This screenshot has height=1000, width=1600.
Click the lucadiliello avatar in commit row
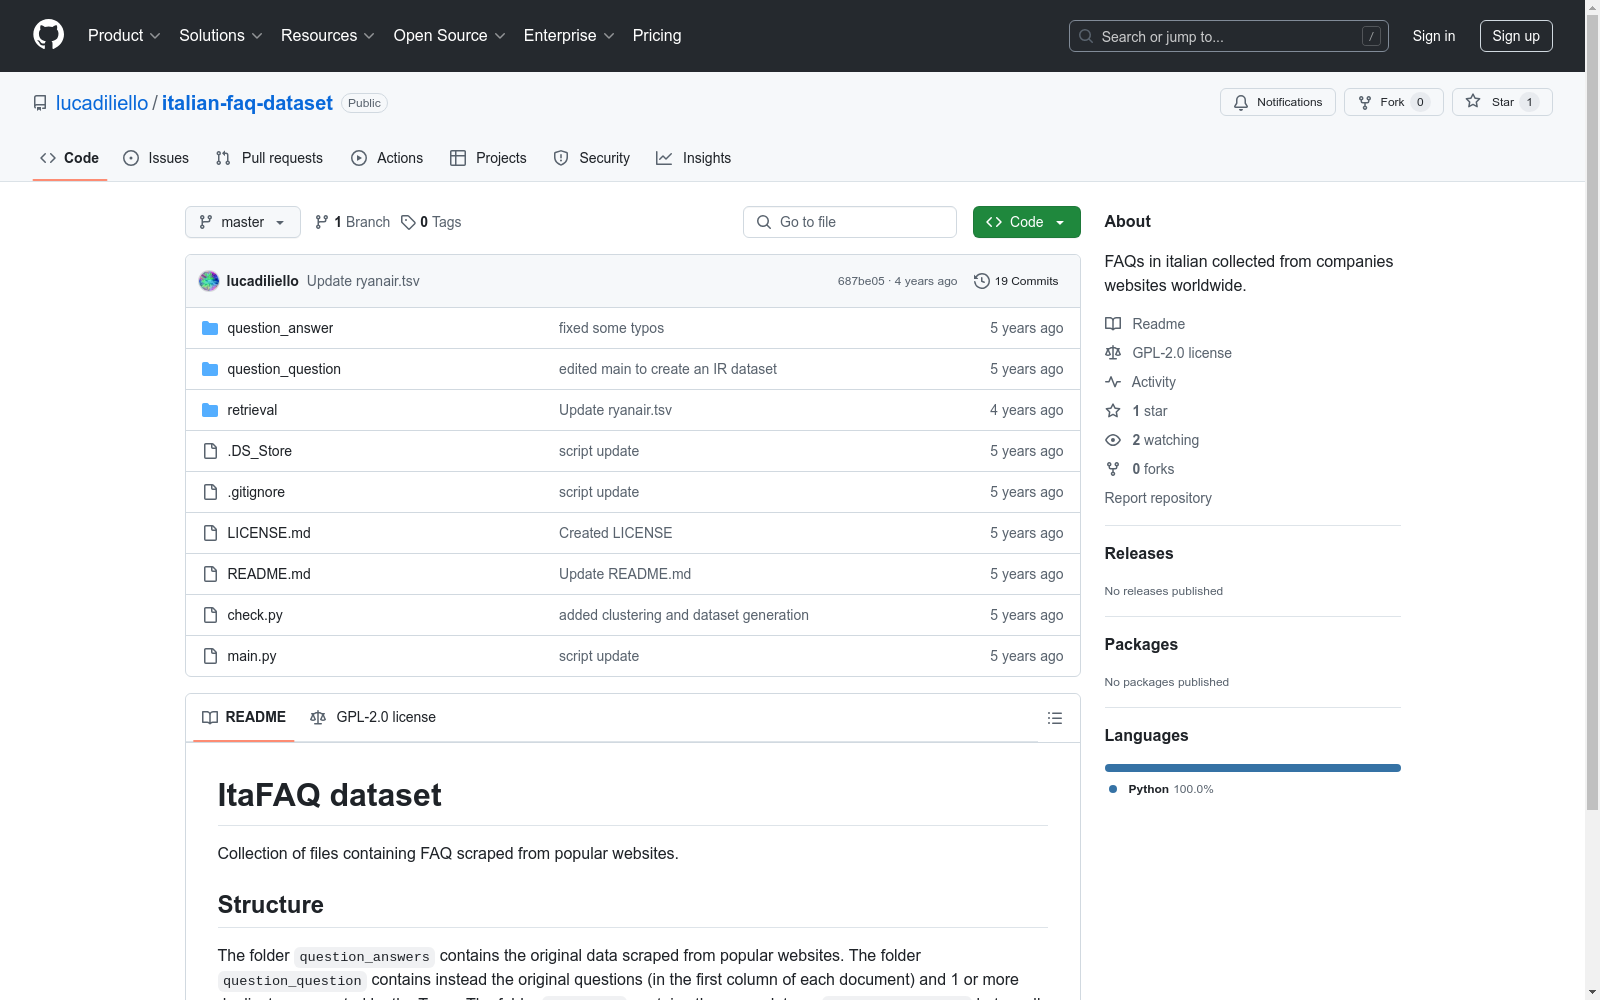(x=209, y=281)
